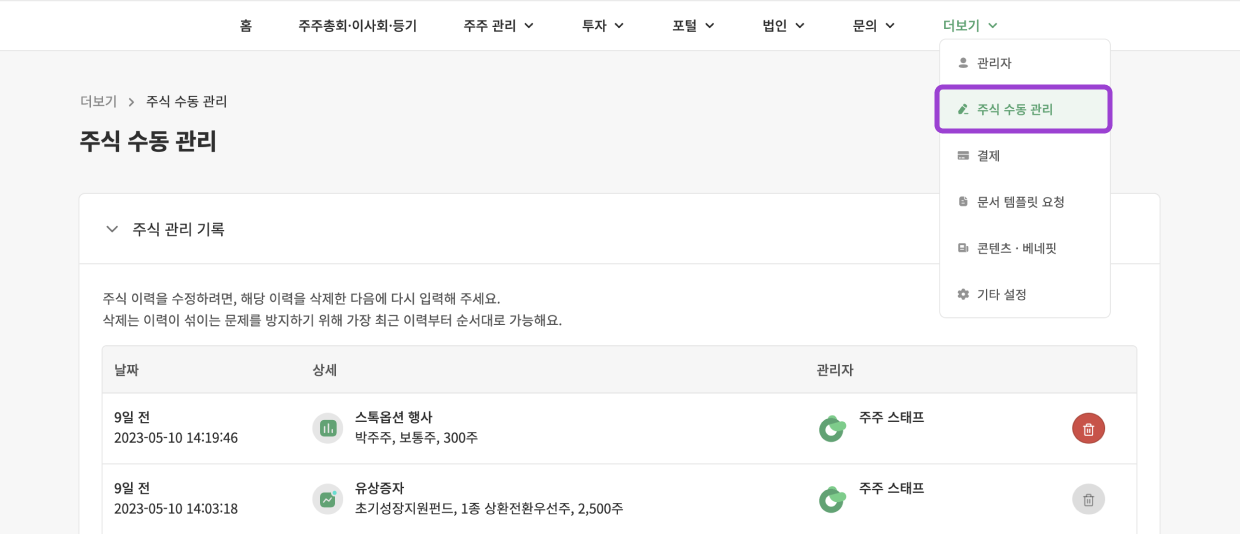
Task: Collapse the 주식 관리 기록 section
Action: point(112,229)
